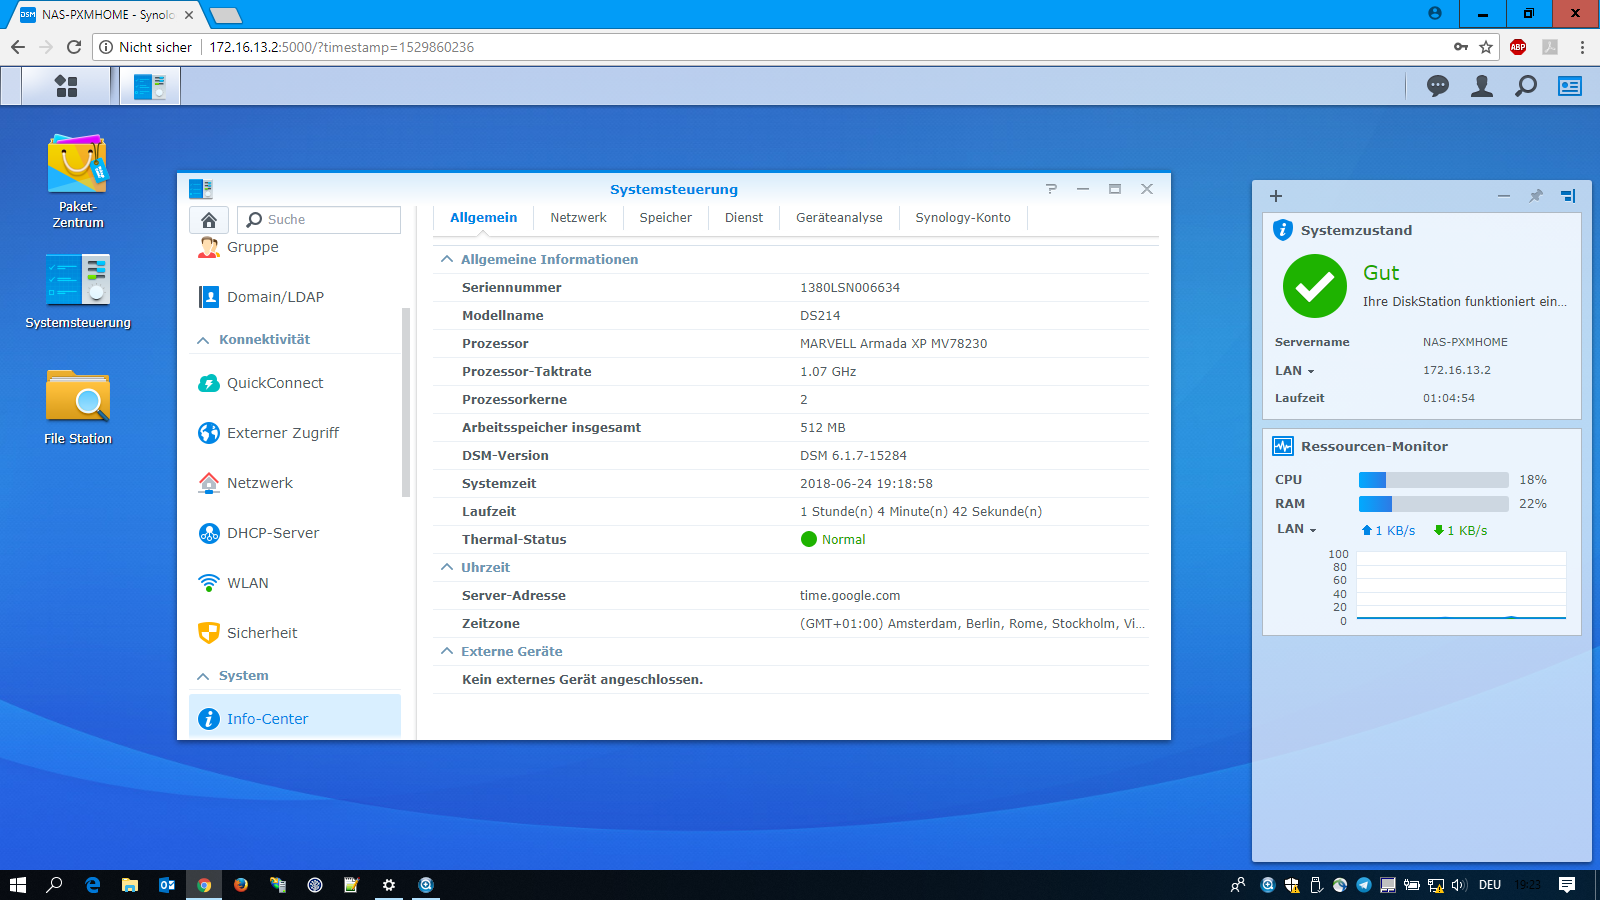Switch to the Speicher tab
Image resolution: width=1600 pixels, height=900 pixels.
(x=665, y=218)
